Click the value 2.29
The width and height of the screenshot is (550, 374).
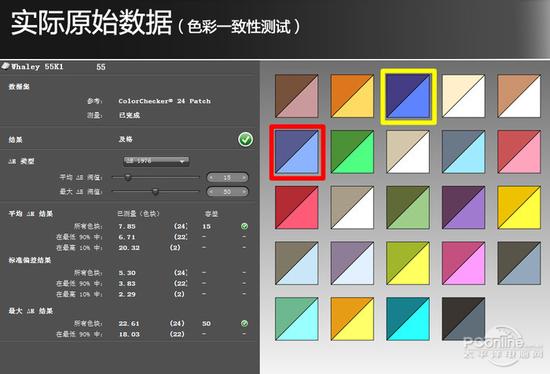pos(127,294)
